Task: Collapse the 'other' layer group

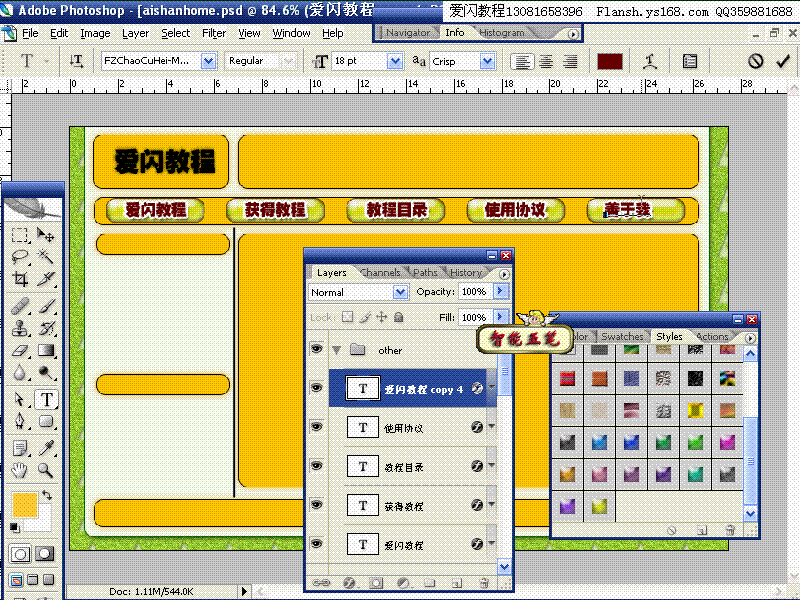Action: tap(337, 350)
